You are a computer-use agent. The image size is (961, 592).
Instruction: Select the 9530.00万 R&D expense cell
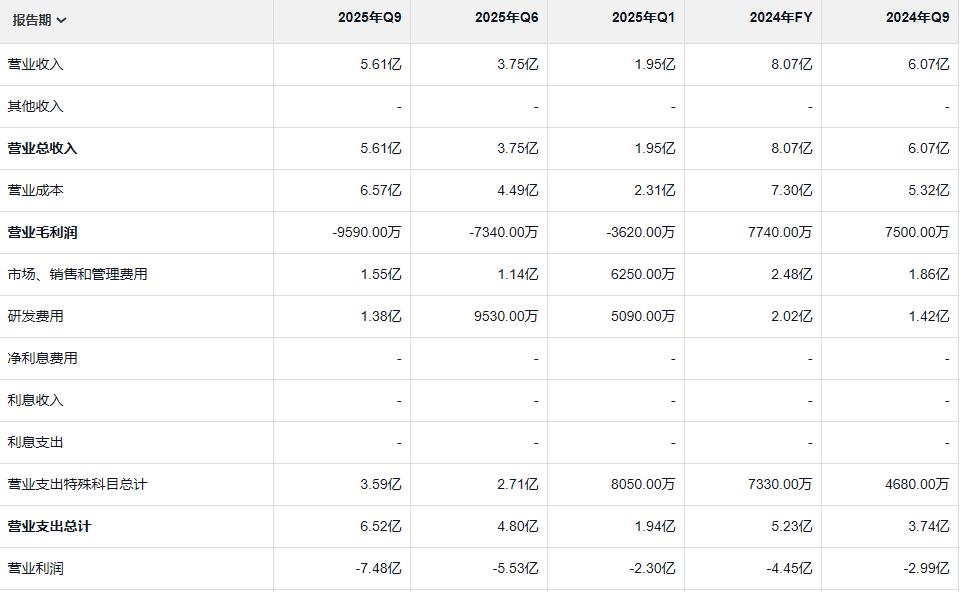click(506, 316)
